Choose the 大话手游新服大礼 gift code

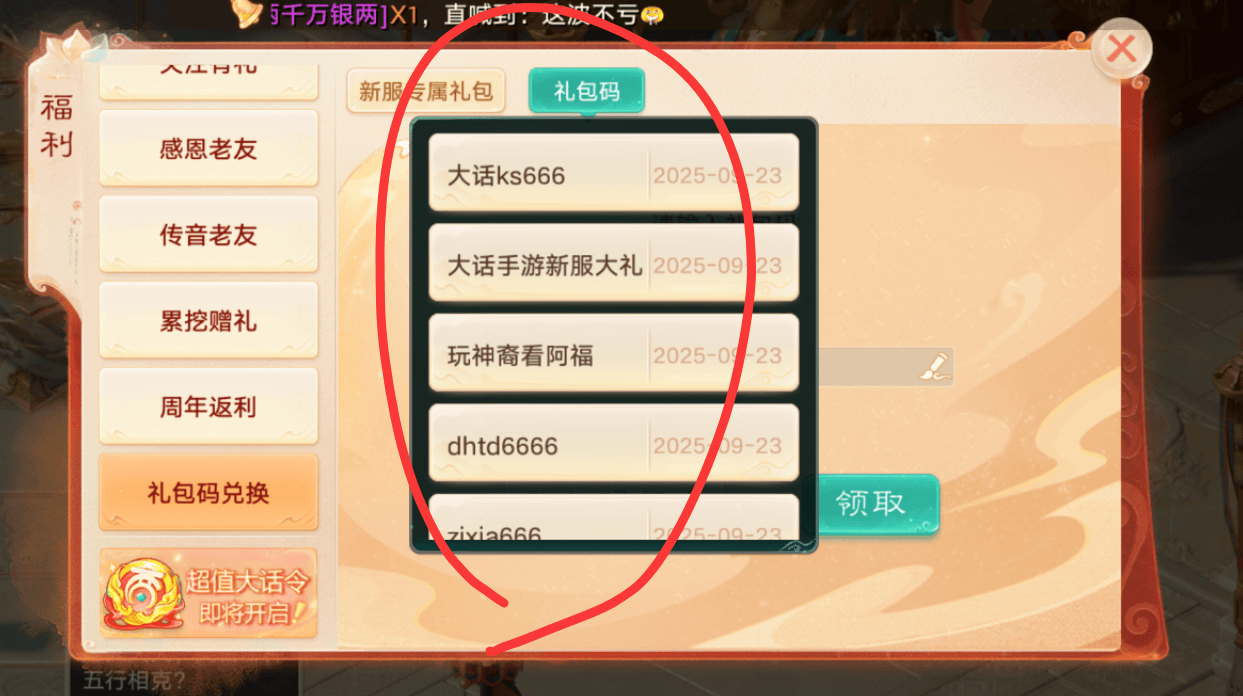click(x=614, y=263)
